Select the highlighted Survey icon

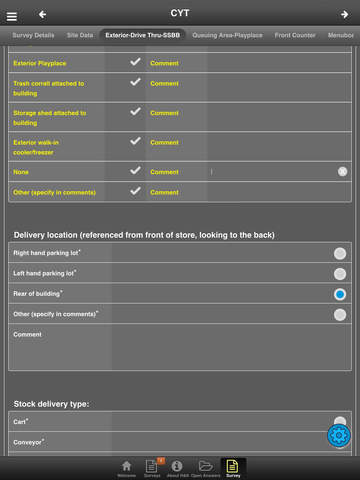(233, 468)
